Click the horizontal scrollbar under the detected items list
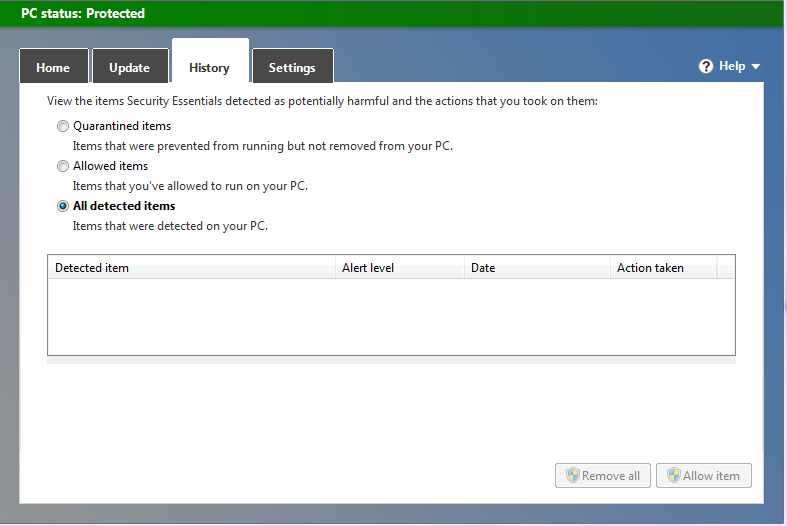This screenshot has height=526, width=787. click(x=391, y=360)
